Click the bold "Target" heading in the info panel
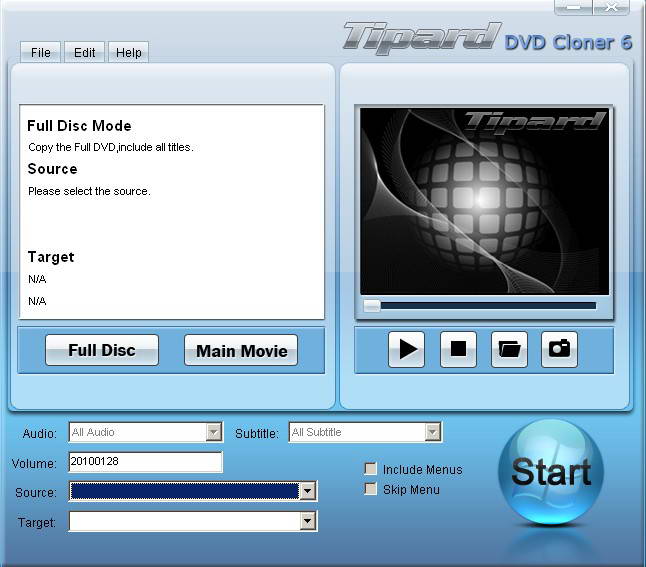Image resolution: width=646 pixels, height=567 pixels. pos(51,257)
